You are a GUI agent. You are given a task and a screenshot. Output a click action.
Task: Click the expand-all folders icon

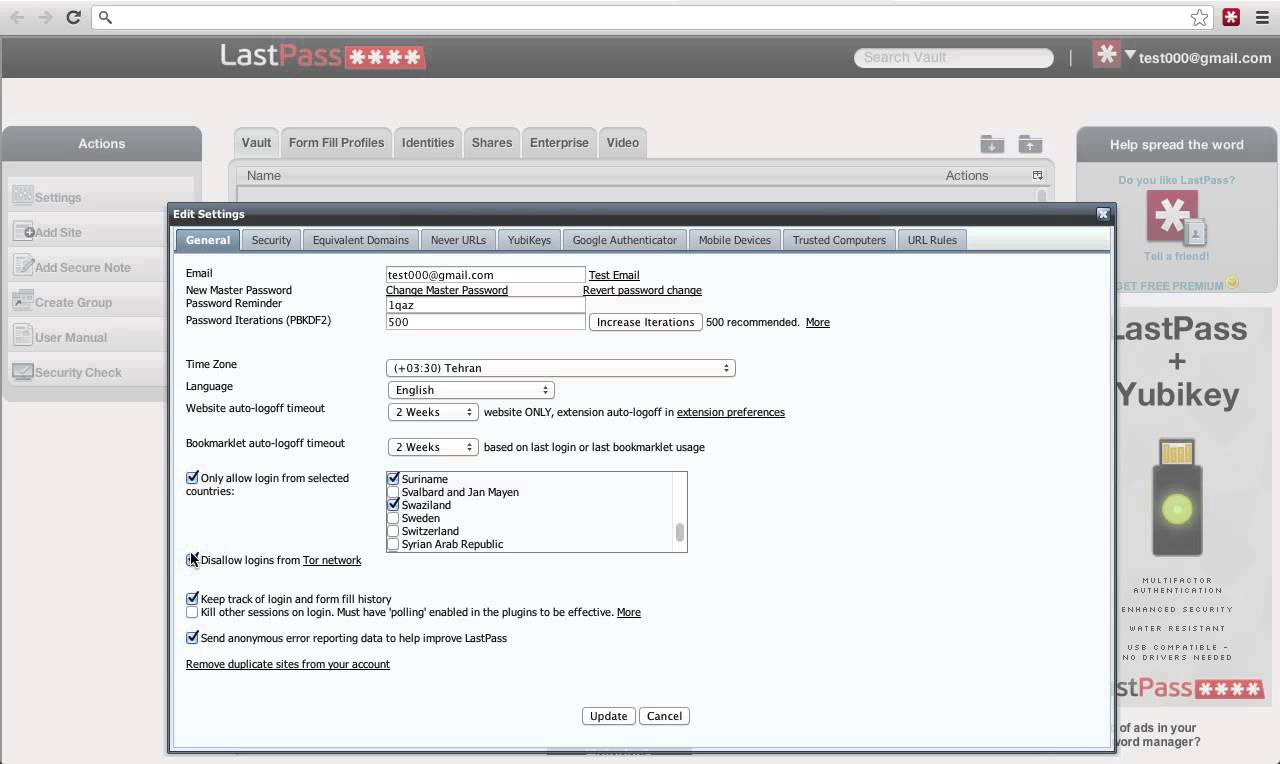coord(1030,144)
